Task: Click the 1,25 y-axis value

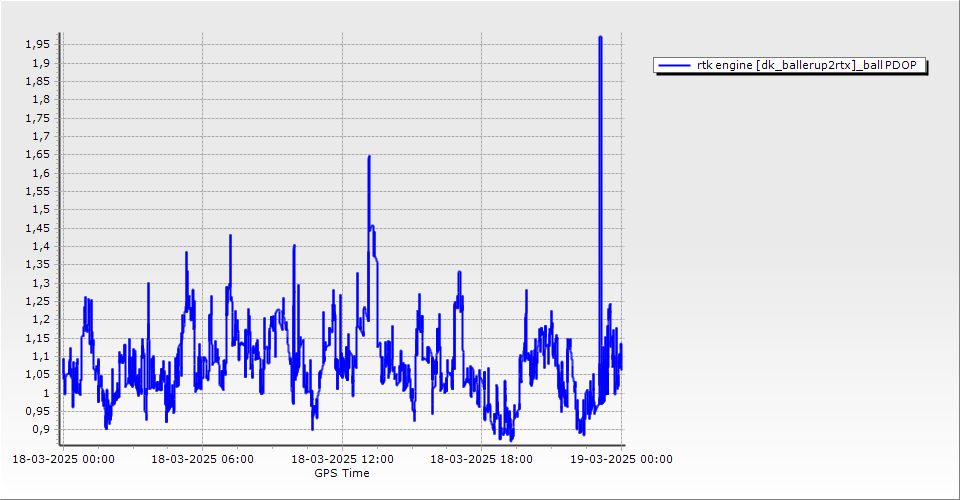Action: click(x=37, y=301)
